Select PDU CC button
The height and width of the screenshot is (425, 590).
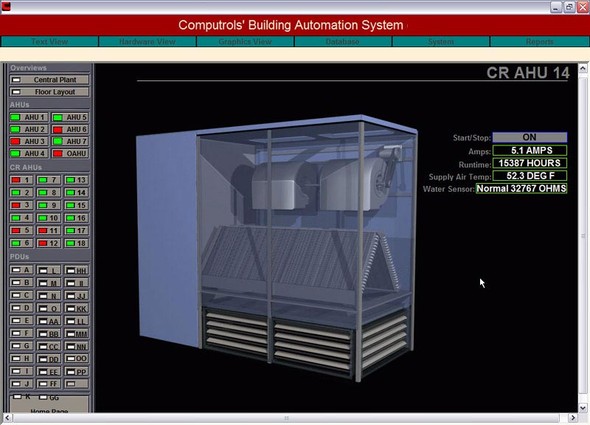pos(49,346)
